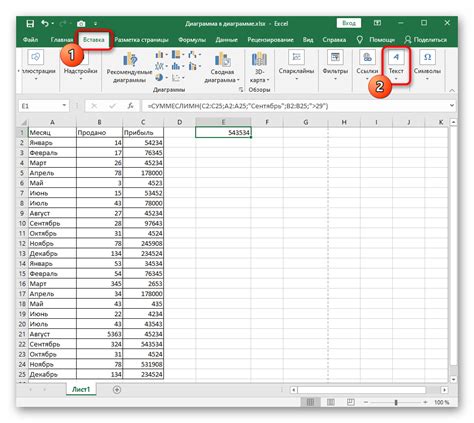The height and width of the screenshot is (423, 474).
Task: Open Рекомендуемые диаграммы icon
Action: tap(130, 60)
